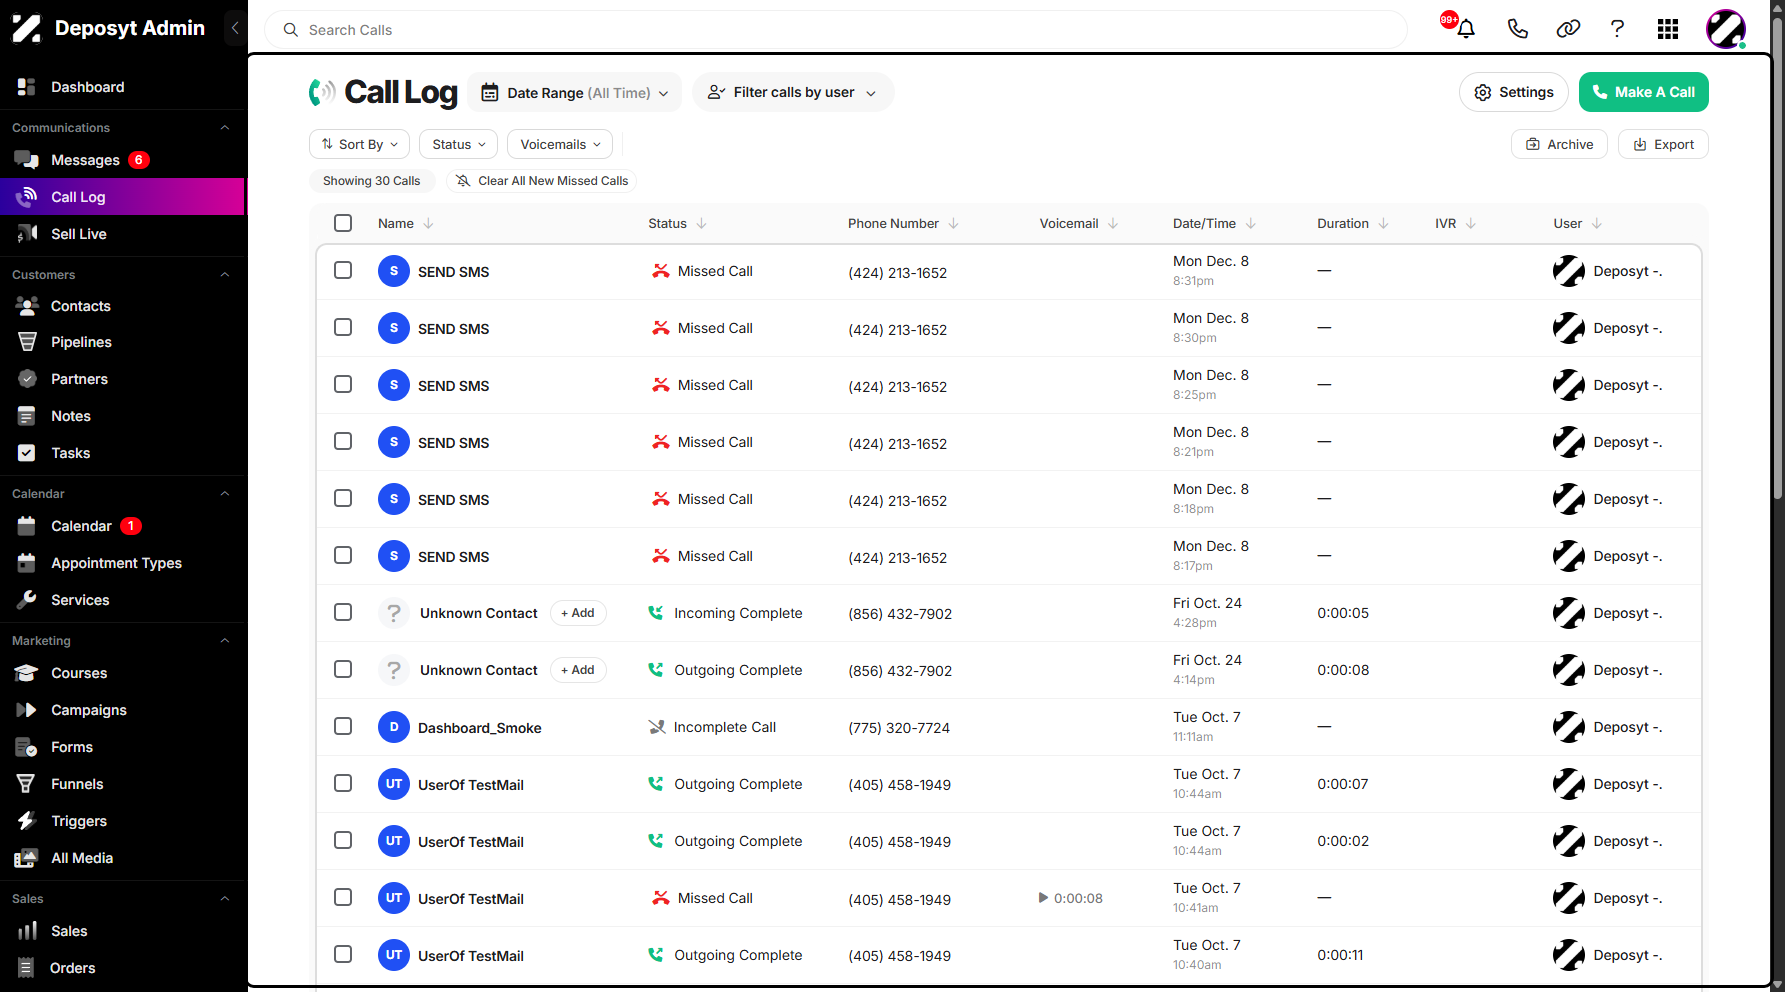Sort by Name column arrow icon

pos(428,223)
